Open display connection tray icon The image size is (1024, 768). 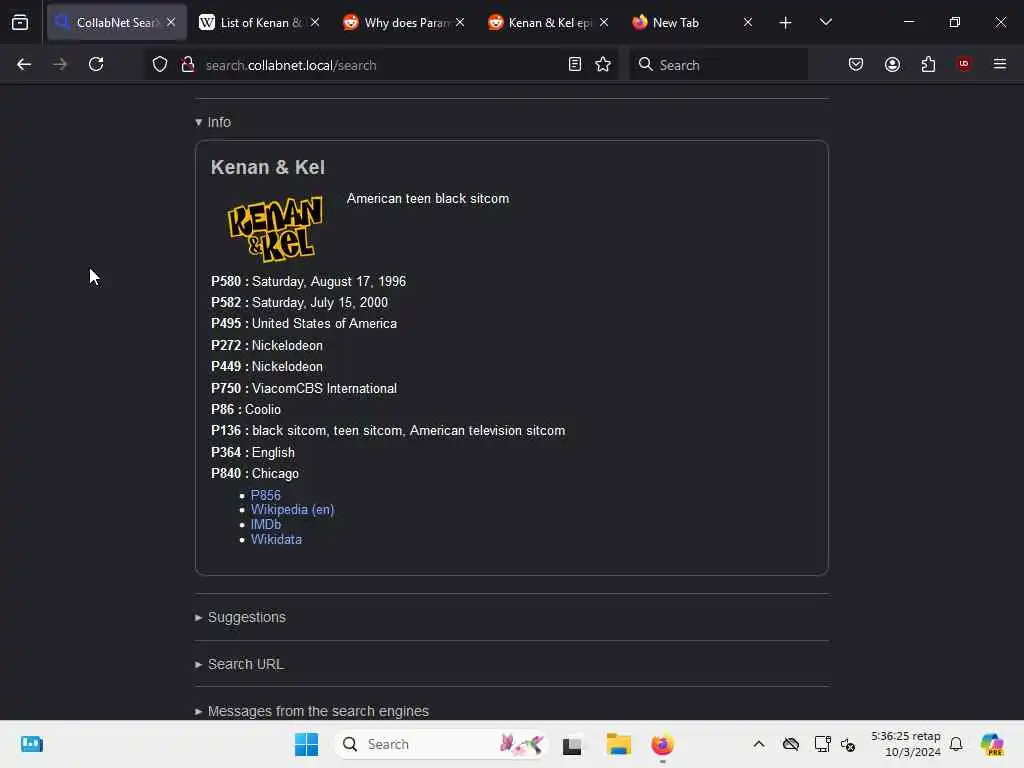(822, 744)
